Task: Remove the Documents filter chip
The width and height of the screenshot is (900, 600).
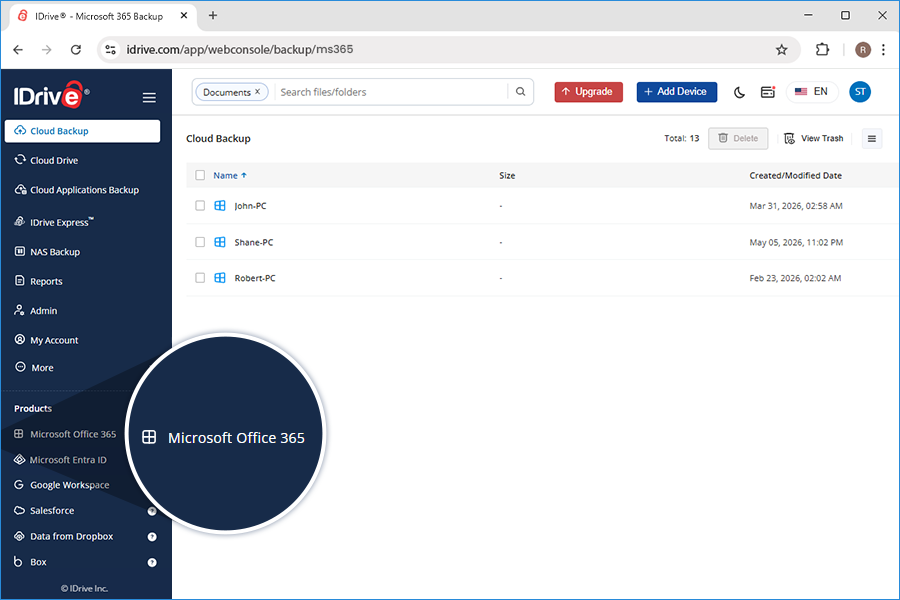Action: [x=258, y=92]
